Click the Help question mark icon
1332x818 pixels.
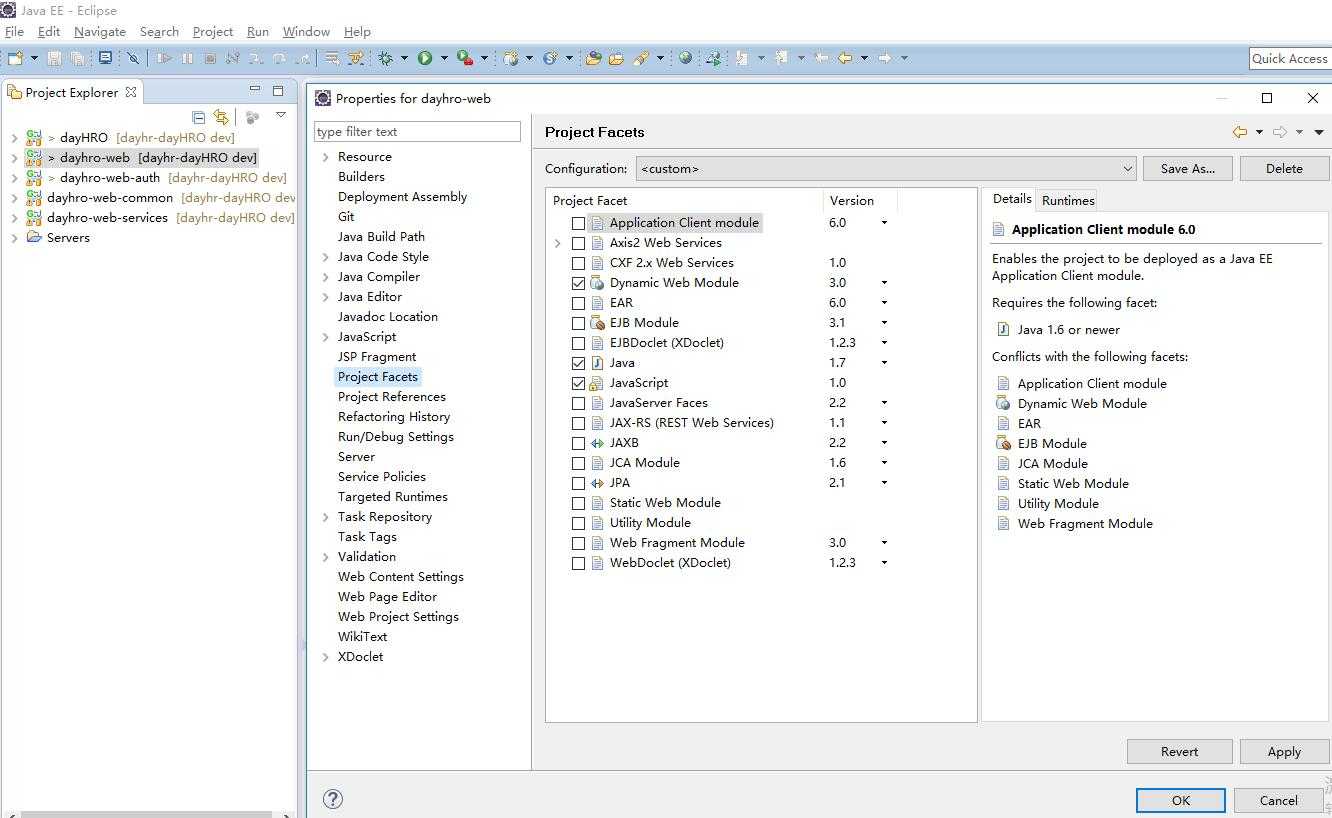[333, 798]
